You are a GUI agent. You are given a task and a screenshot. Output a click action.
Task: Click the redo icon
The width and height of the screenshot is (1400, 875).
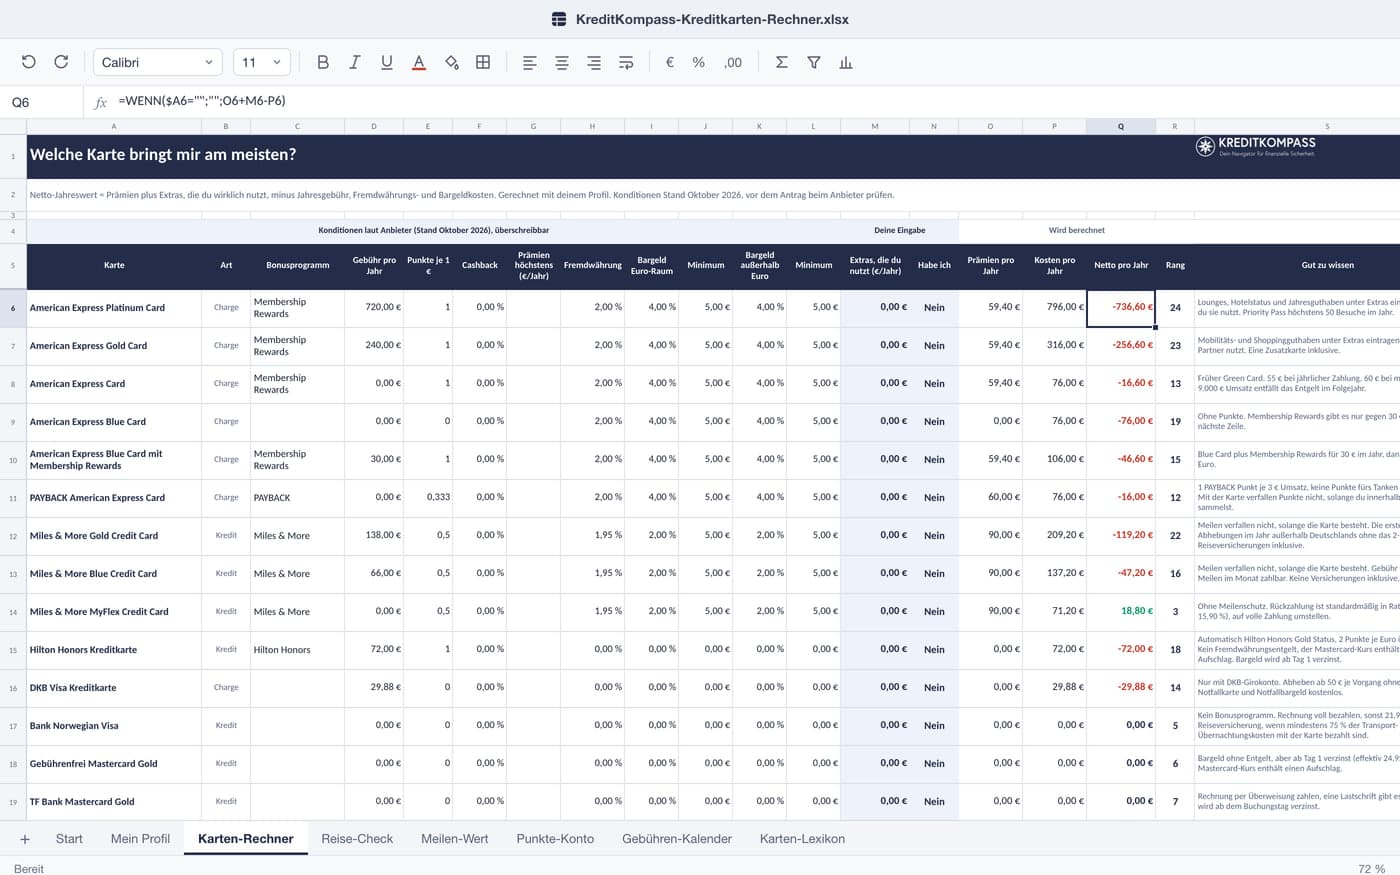[61, 62]
